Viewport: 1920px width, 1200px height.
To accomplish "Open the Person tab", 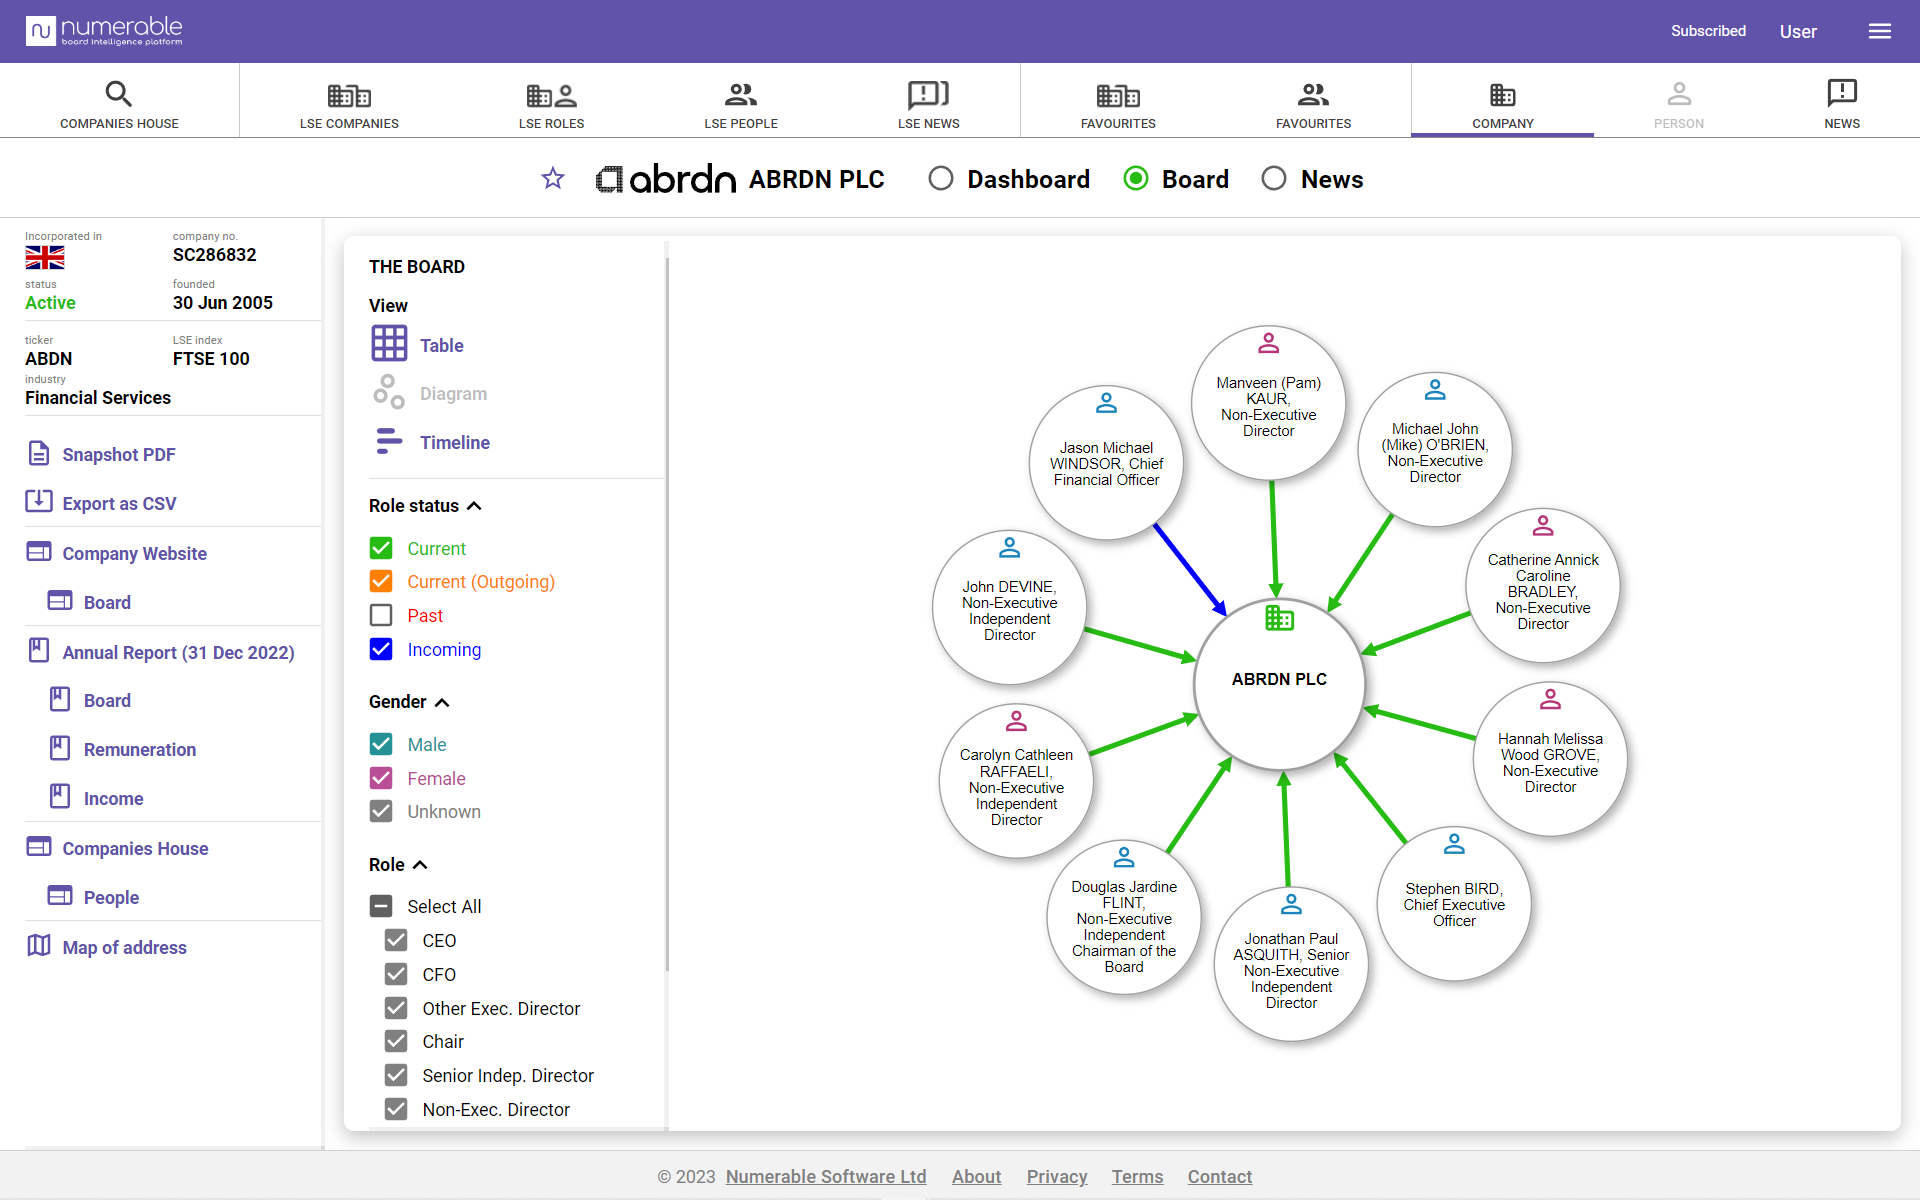I will click(1678, 103).
